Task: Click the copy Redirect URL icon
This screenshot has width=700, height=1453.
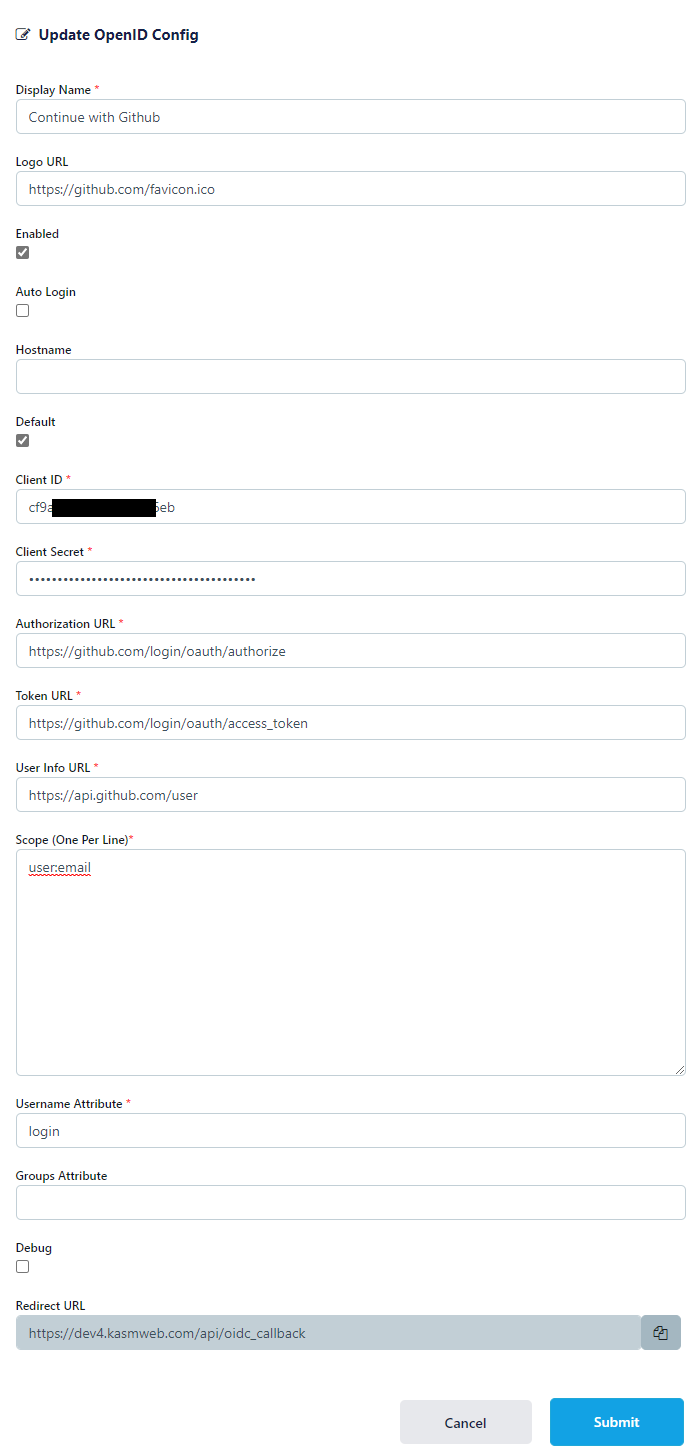Action: pyautogui.click(x=660, y=1333)
